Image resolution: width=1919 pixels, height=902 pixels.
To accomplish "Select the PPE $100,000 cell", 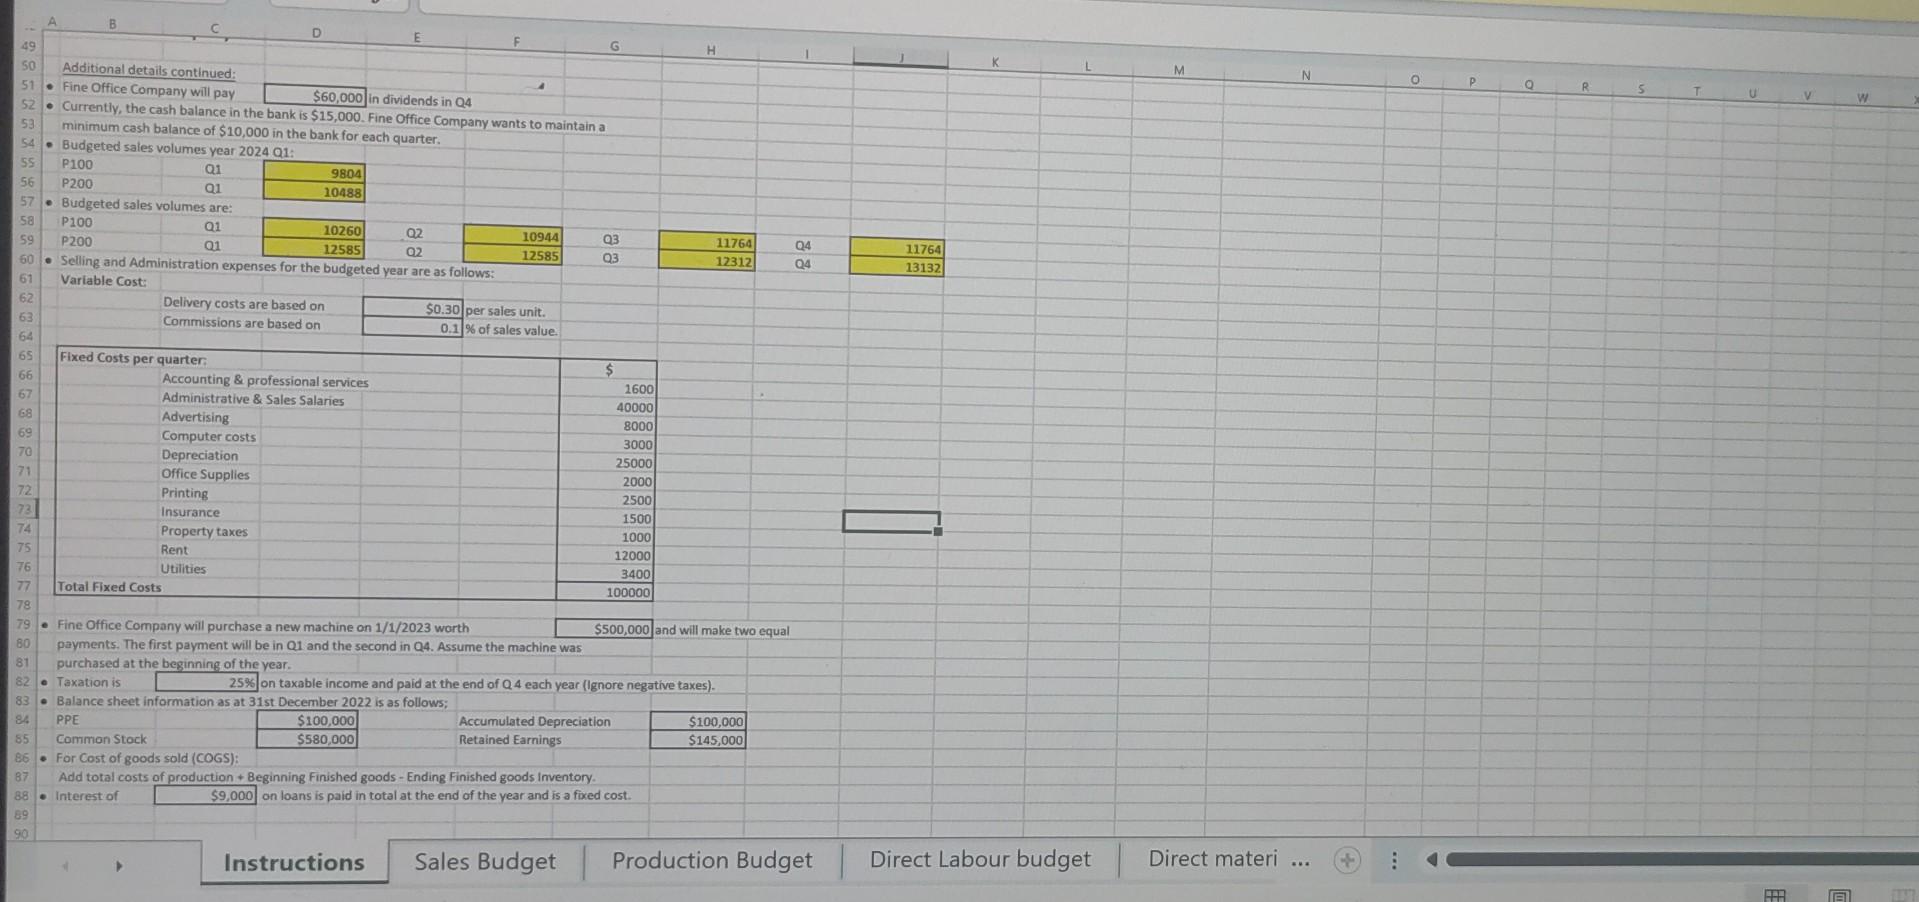I will point(307,720).
